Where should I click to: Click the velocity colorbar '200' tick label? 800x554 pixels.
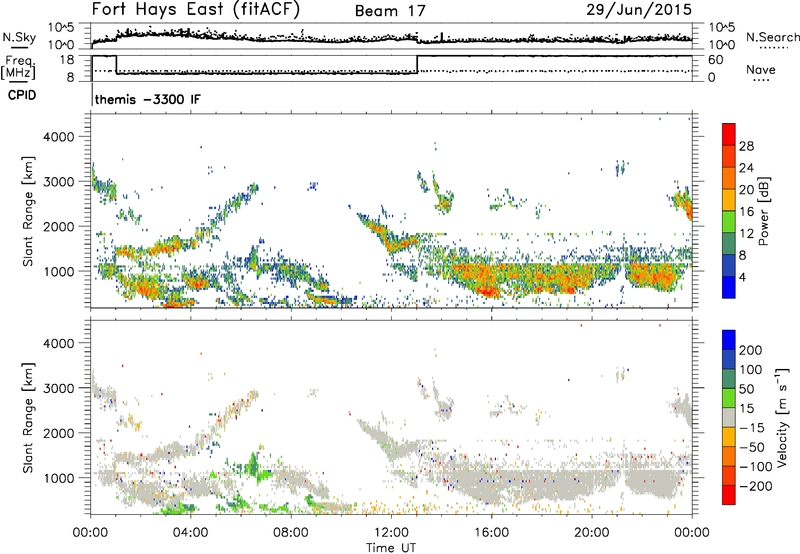[751, 350]
